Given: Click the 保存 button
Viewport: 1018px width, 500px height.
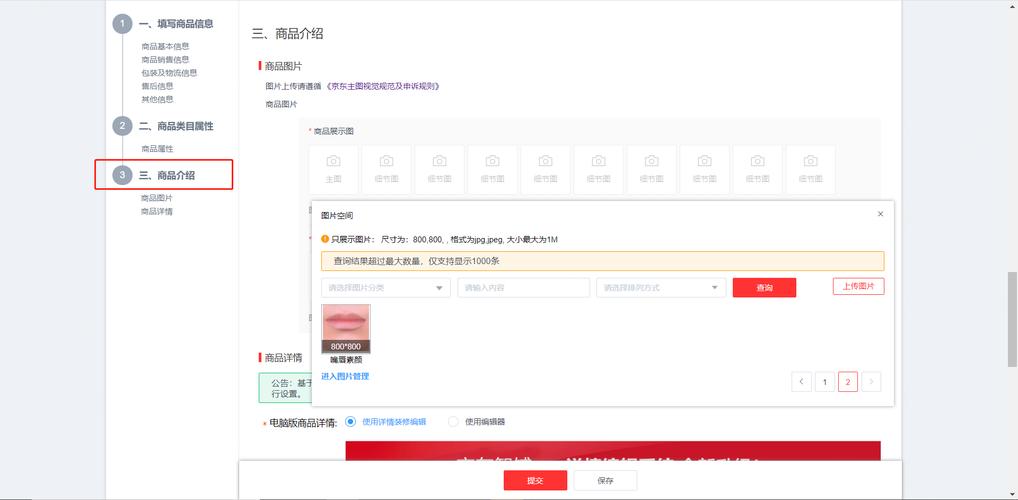Looking at the screenshot, I should pos(605,481).
